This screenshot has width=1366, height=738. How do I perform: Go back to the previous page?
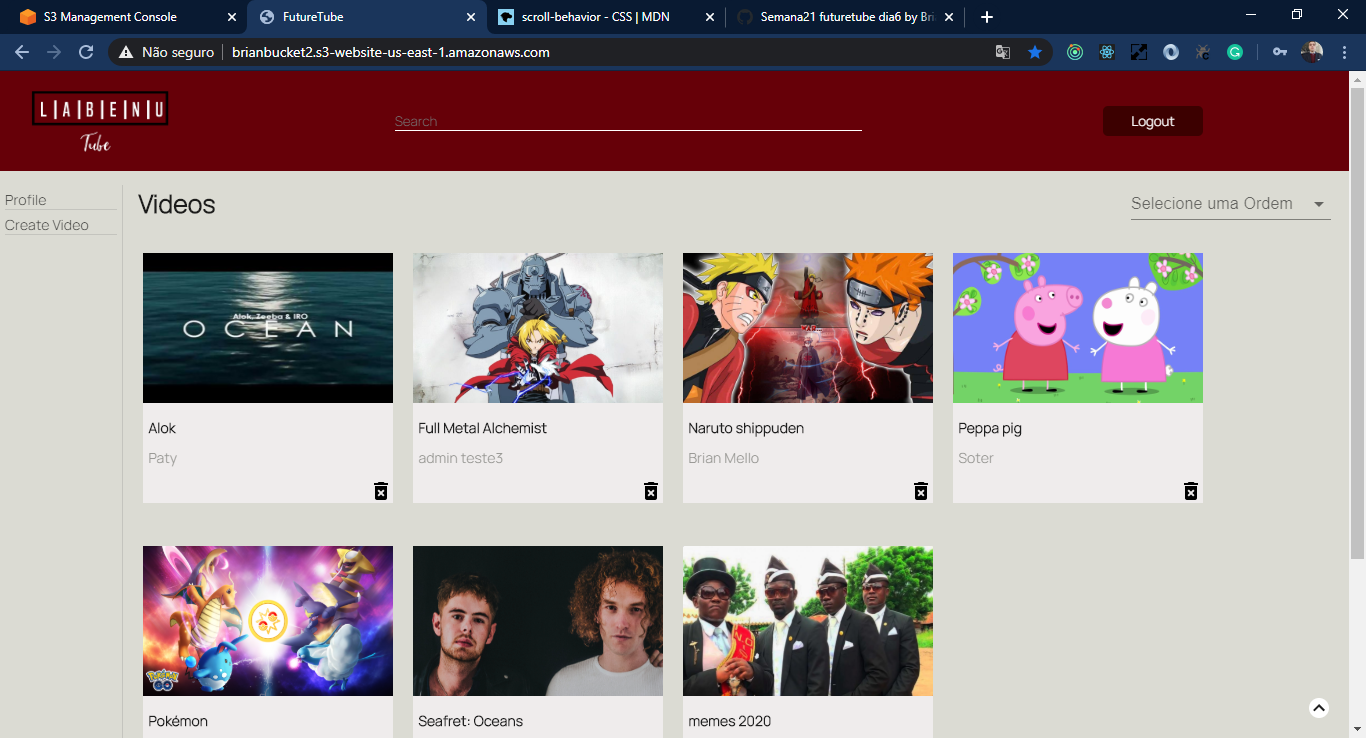tap(22, 52)
